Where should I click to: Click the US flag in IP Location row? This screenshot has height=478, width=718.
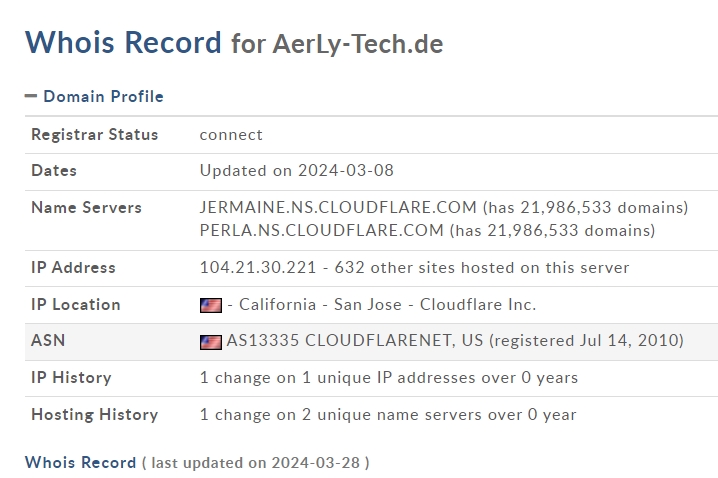pyautogui.click(x=211, y=305)
